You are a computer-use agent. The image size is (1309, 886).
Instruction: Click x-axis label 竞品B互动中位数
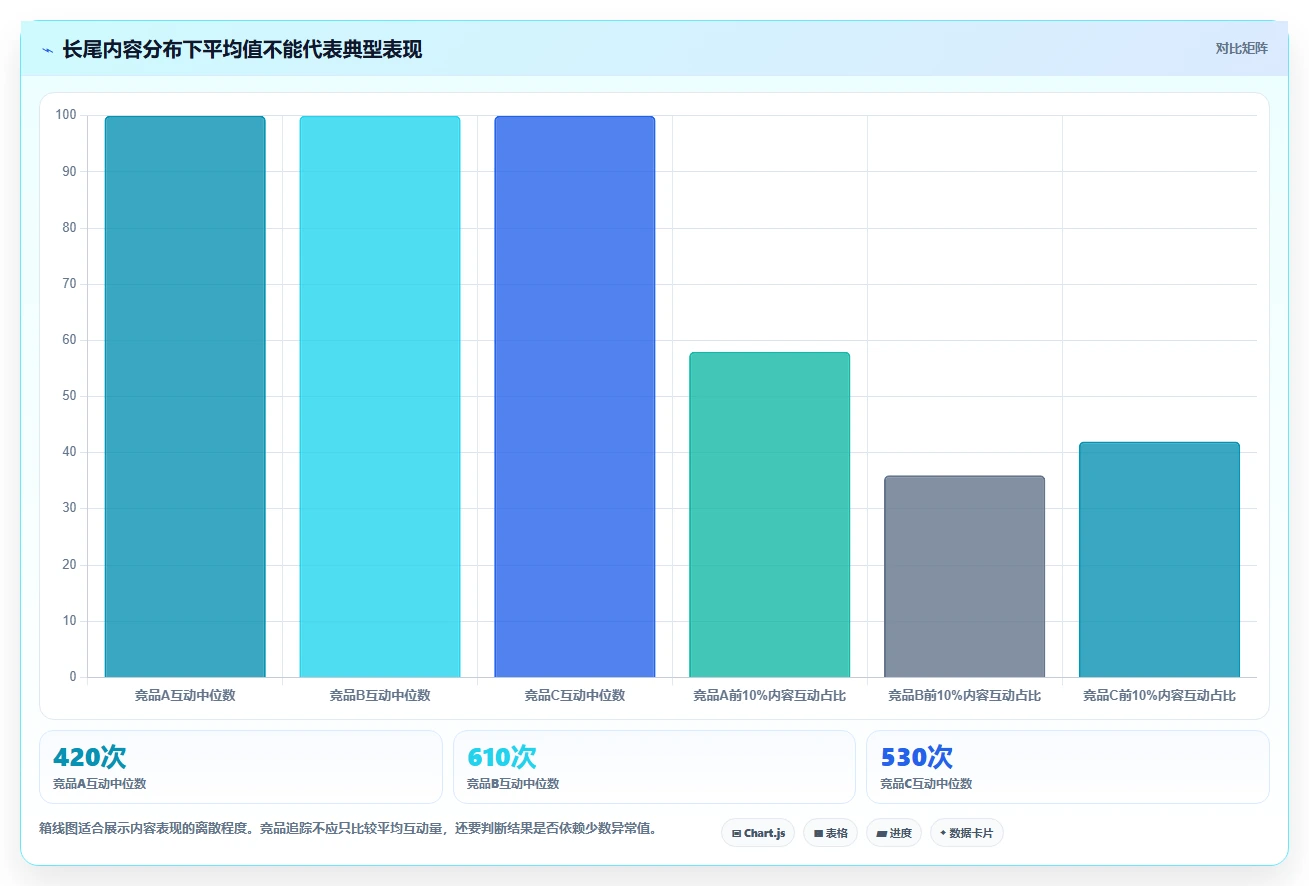(380, 695)
